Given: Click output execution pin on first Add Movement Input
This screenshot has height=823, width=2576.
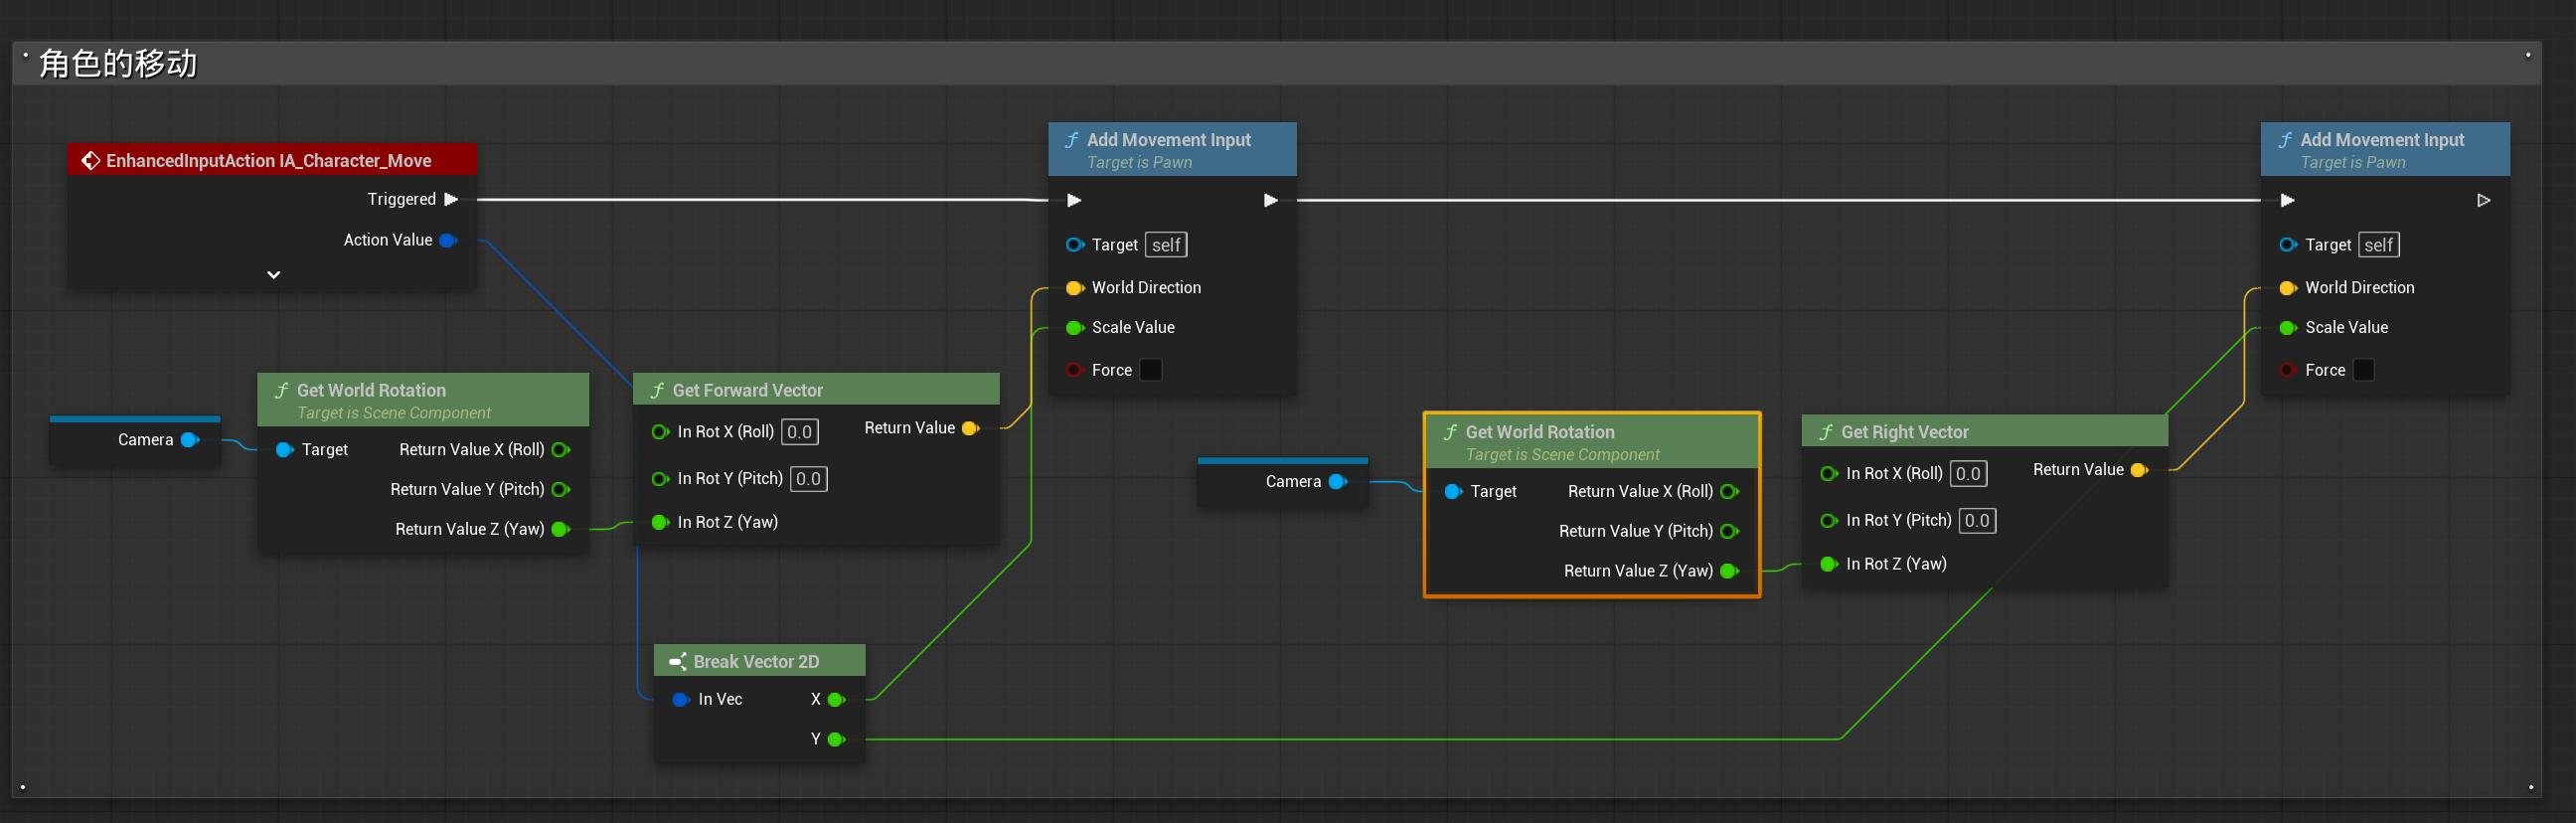Looking at the screenshot, I should pos(1270,200).
